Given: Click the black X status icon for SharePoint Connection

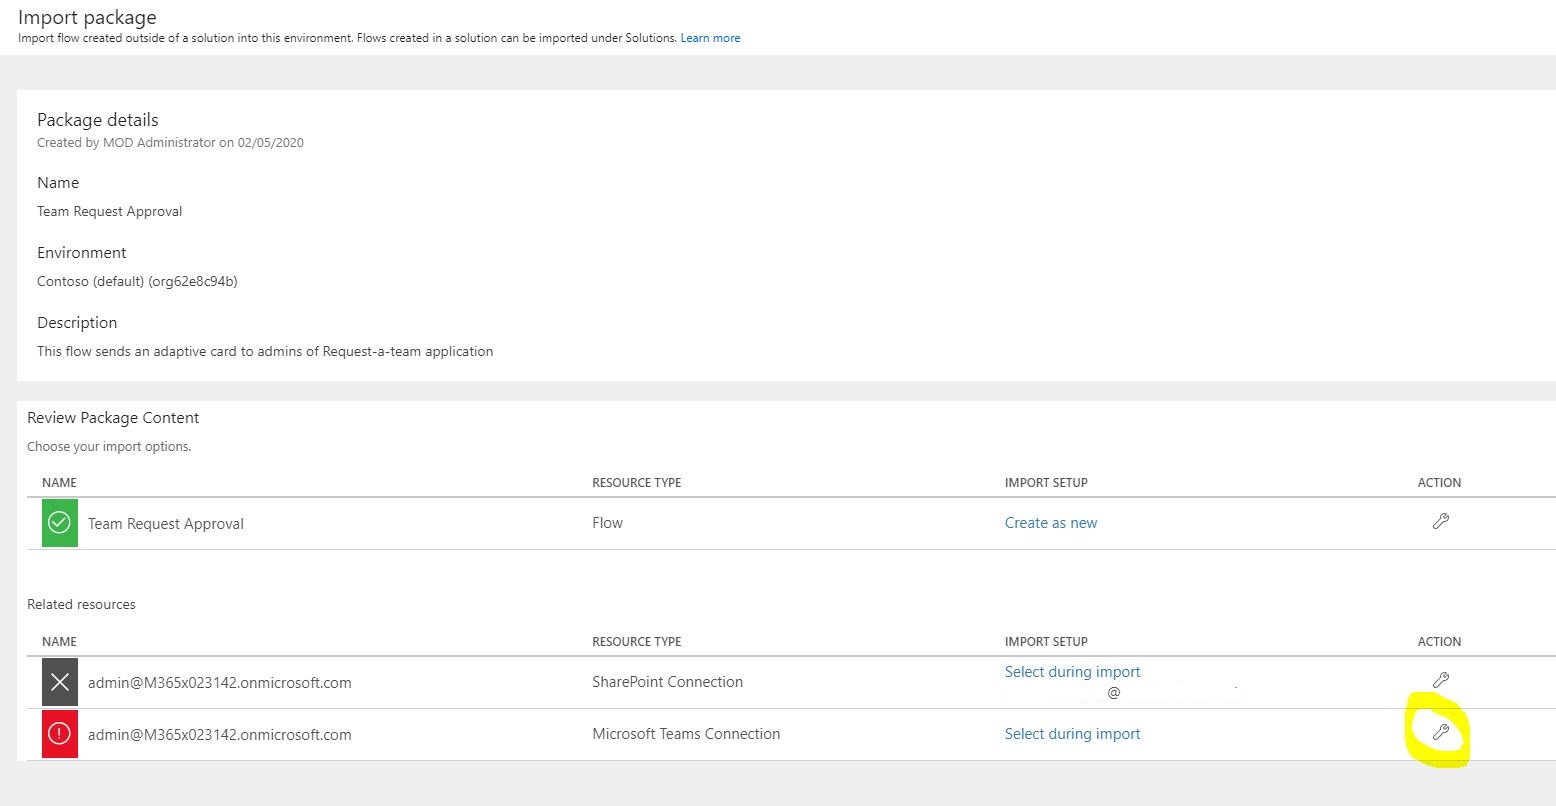Looking at the screenshot, I should [59, 681].
